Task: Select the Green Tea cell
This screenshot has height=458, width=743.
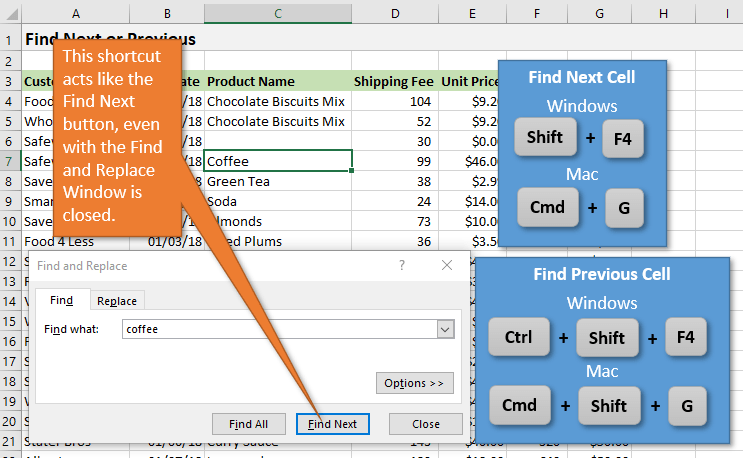Action: coord(277,181)
